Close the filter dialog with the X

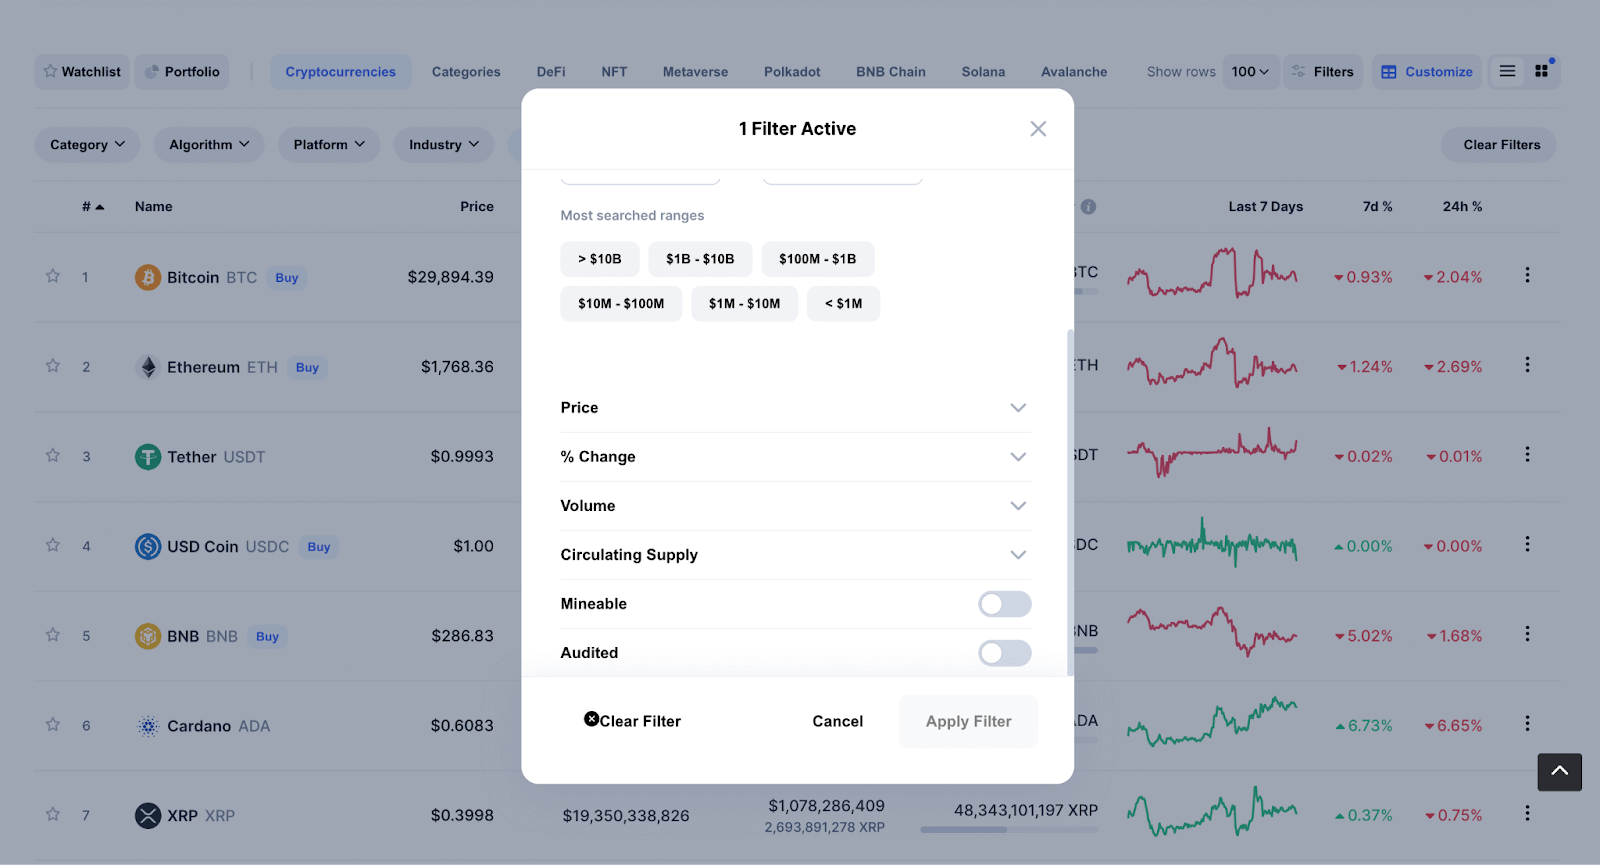tap(1038, 129)
